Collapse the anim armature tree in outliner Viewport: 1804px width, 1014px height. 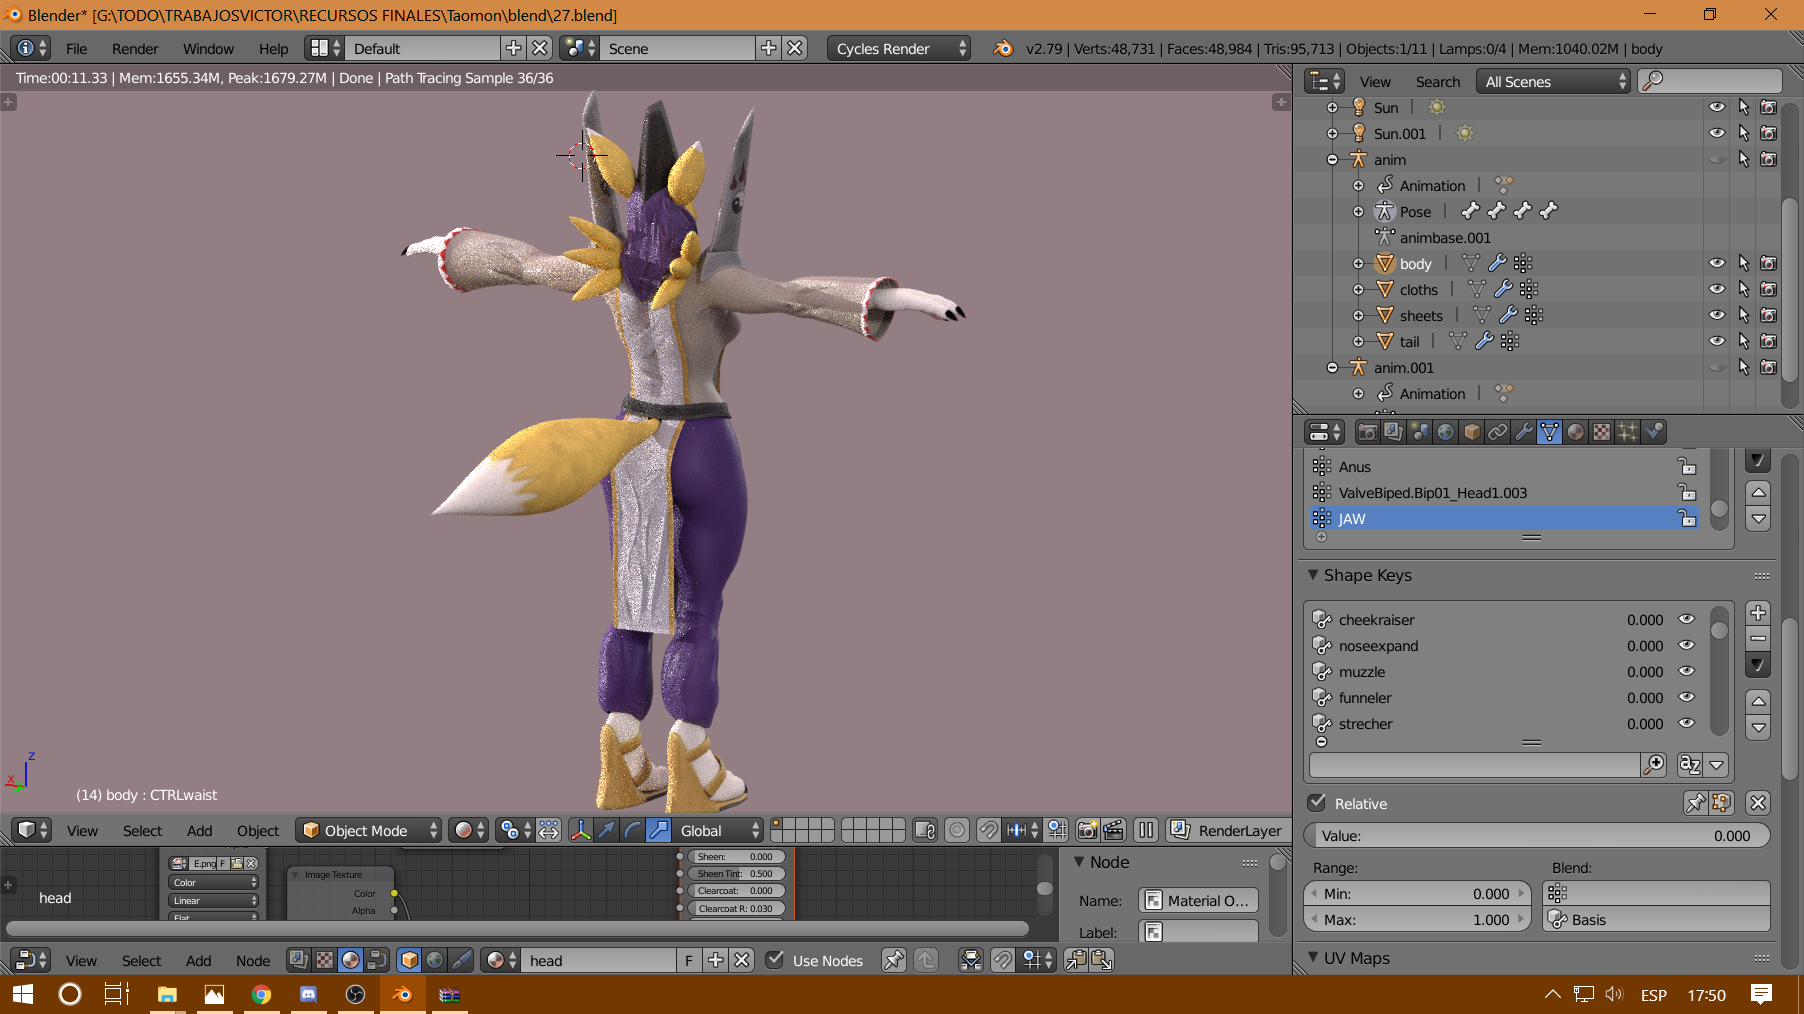[1332, 159]
